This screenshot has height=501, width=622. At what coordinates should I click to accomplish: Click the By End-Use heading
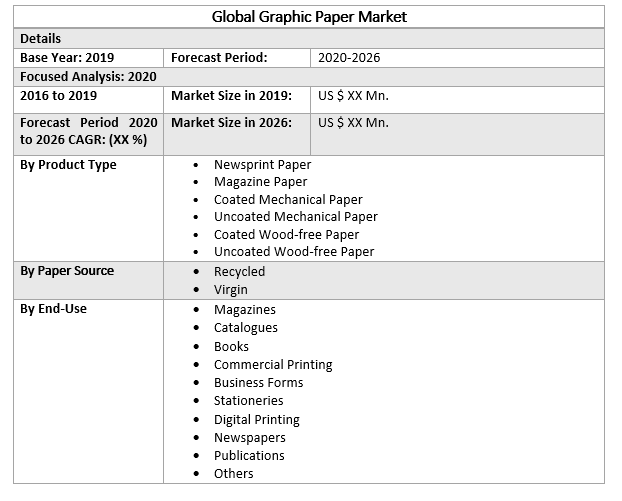tap(53, 309)
